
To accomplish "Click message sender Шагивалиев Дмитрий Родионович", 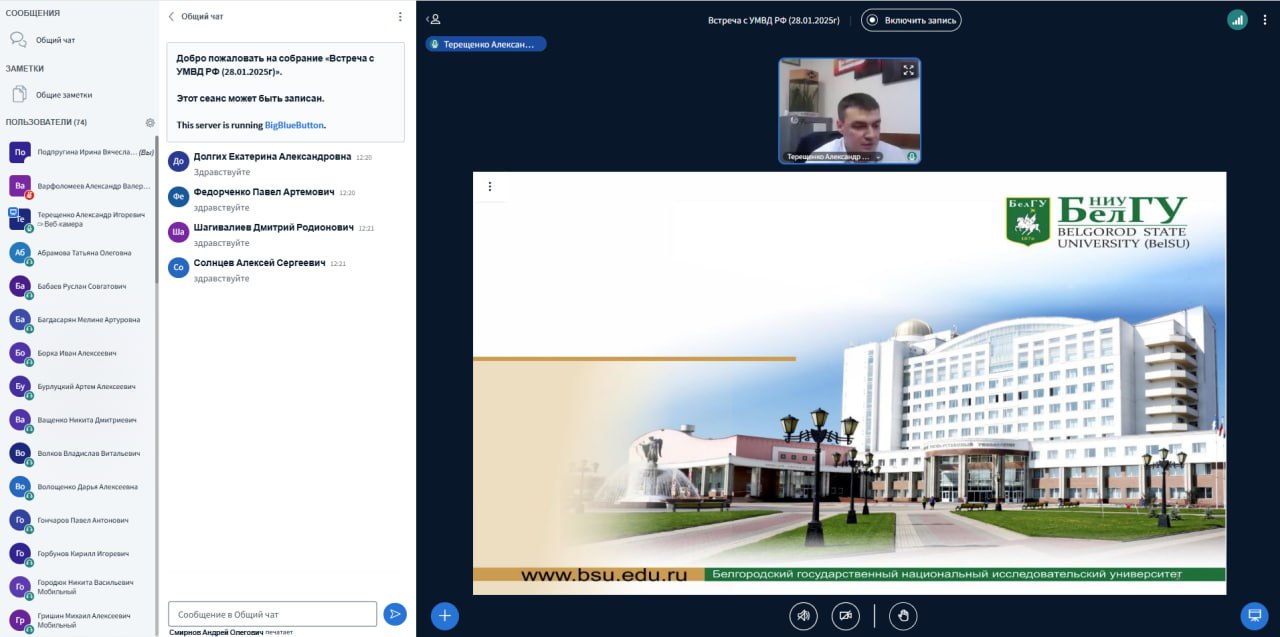I will coord(274,227).
